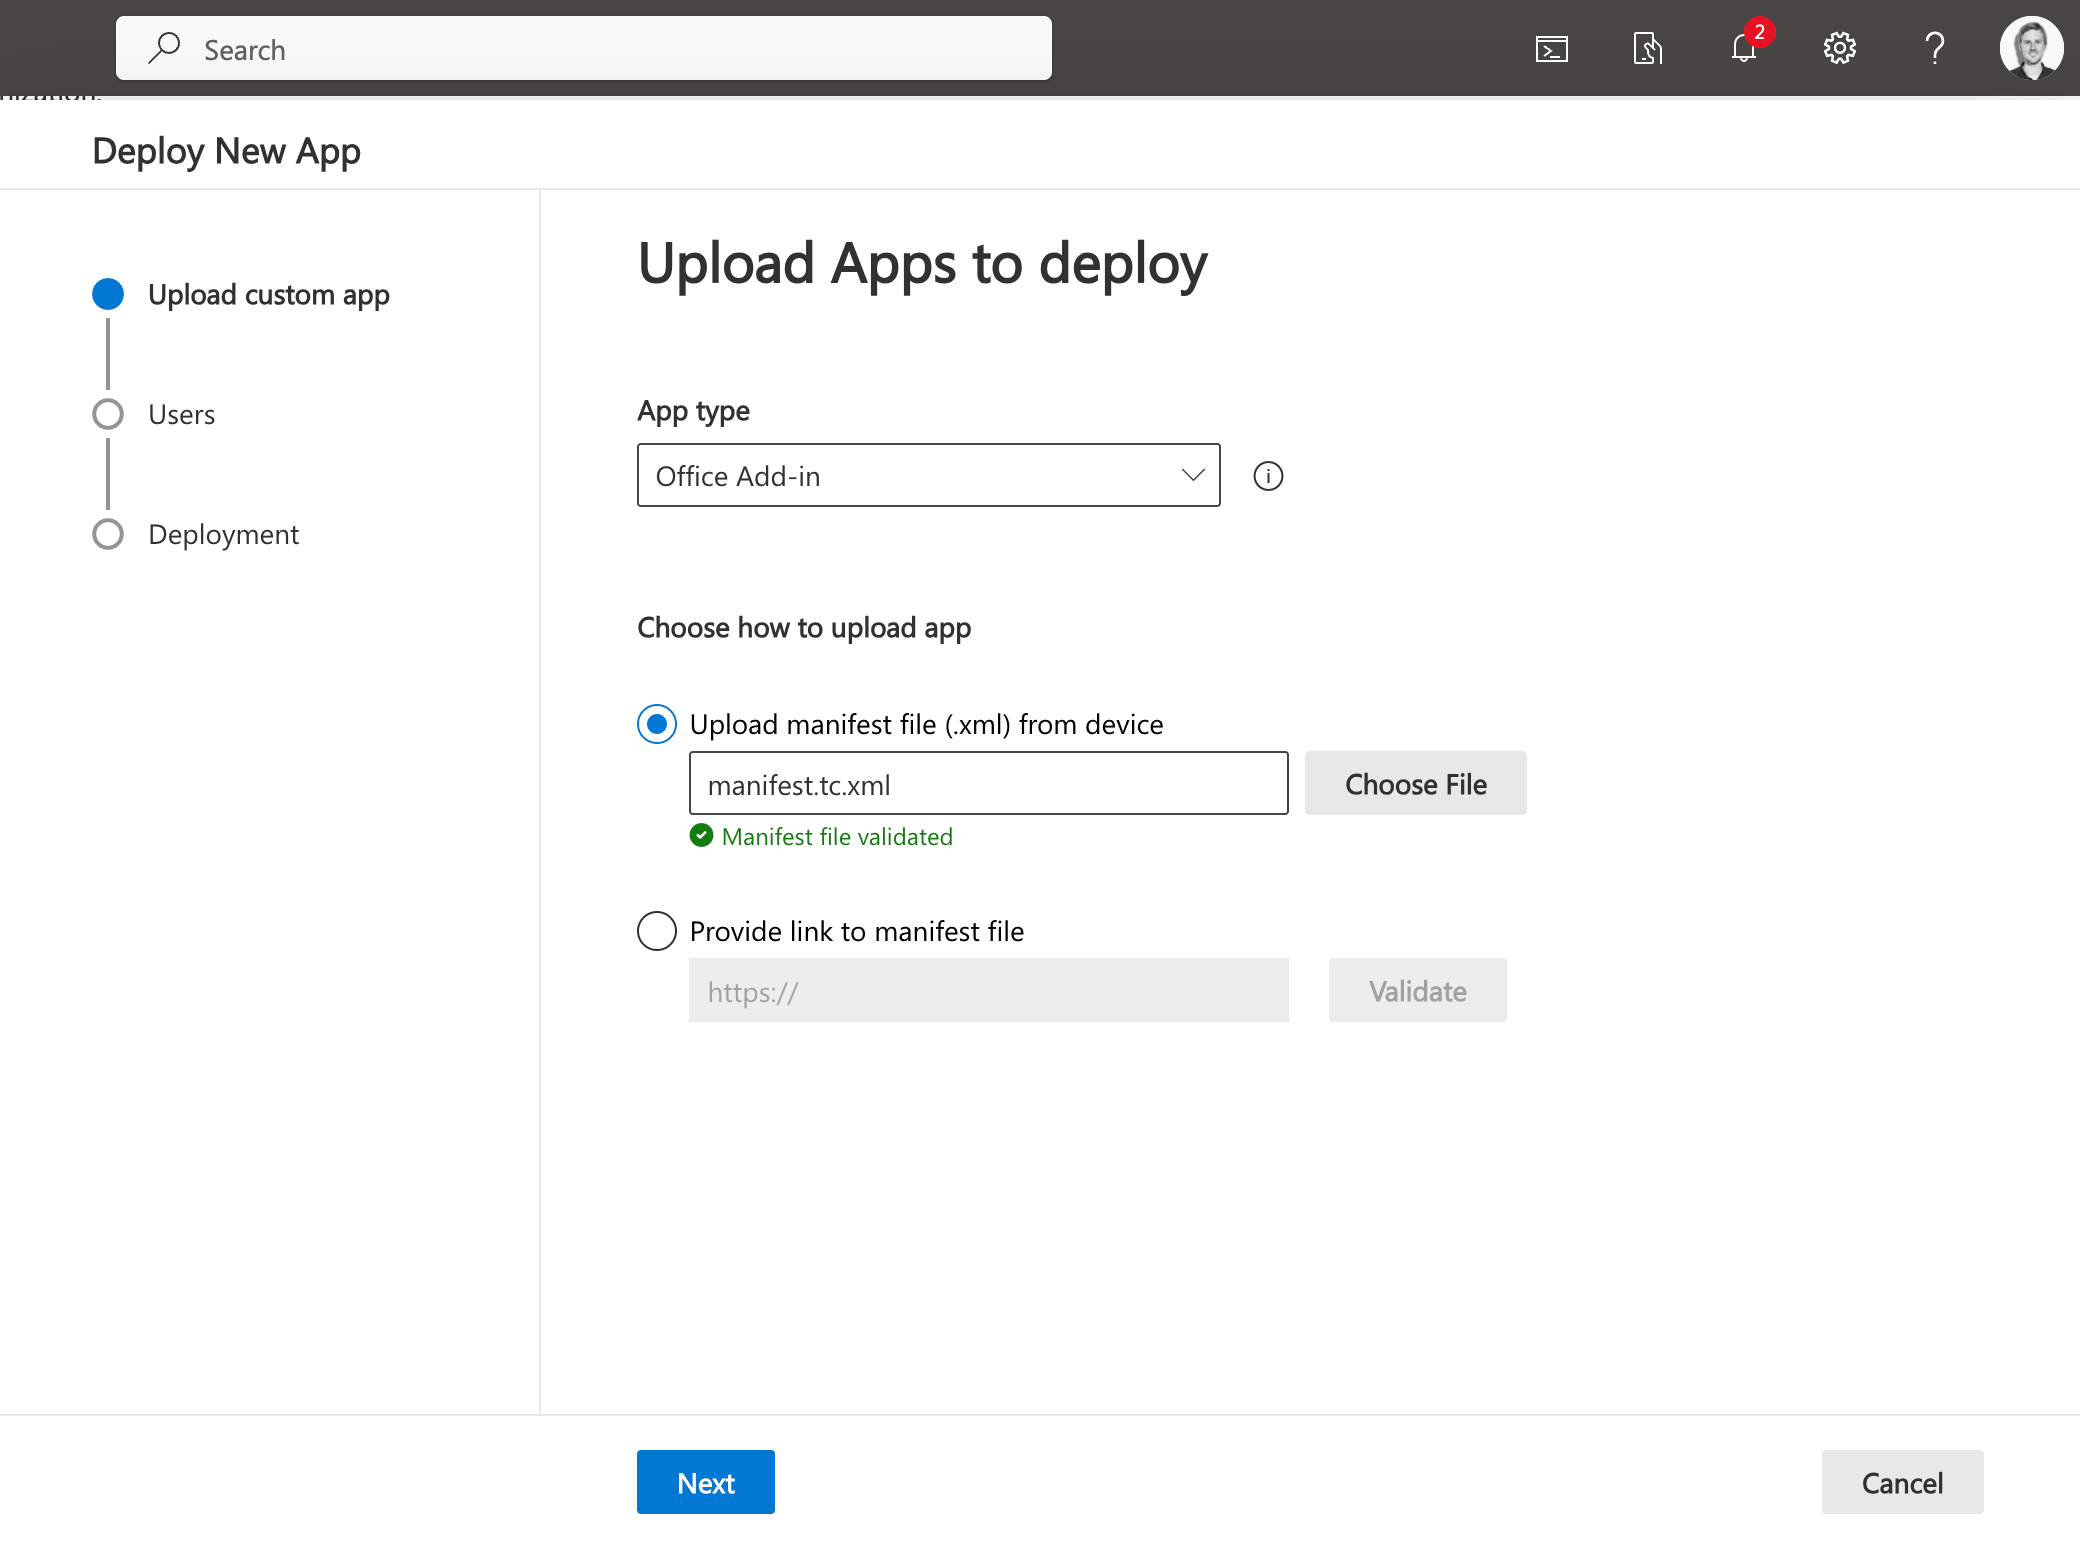Click the App type info icon
Screen dimensions: 2080x1542
tap(1268, 476)
